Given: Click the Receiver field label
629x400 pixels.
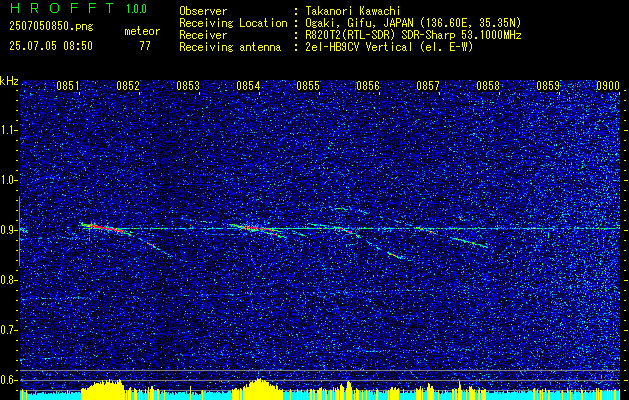Looking at the screenshot, I should click(x=203, y=35).
